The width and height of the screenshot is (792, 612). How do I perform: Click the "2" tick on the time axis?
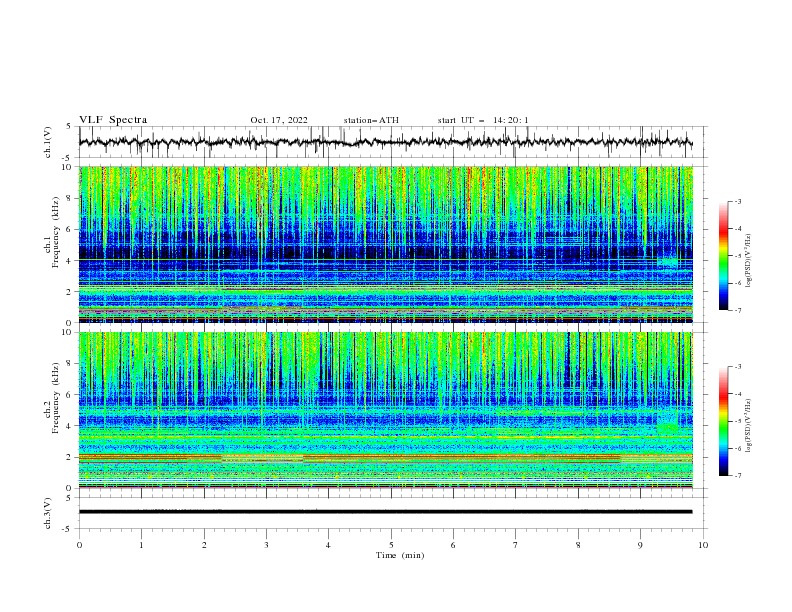point(204,545)
